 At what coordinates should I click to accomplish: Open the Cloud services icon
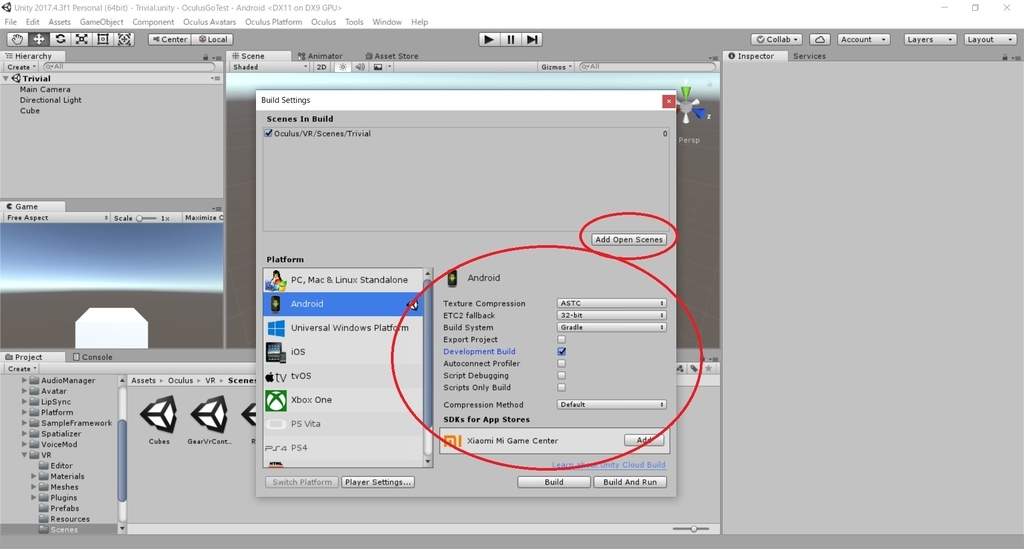coord(820,39)
